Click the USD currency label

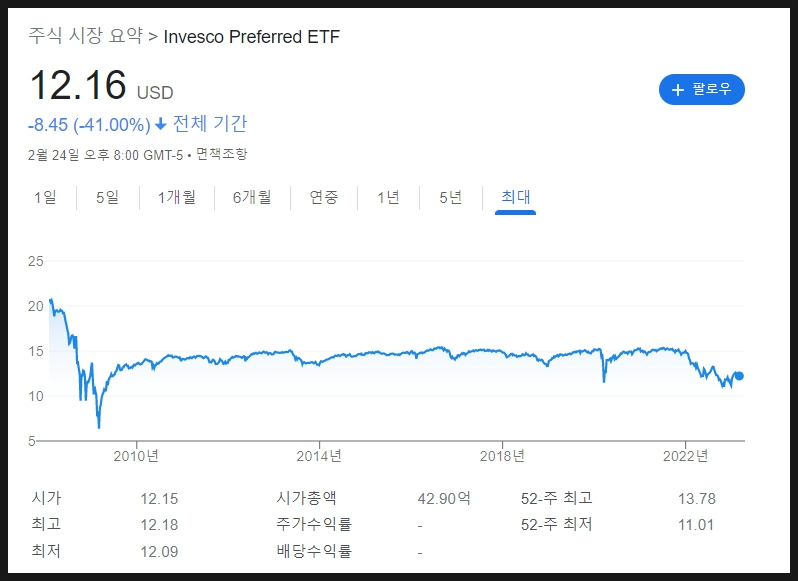[155, 93]
